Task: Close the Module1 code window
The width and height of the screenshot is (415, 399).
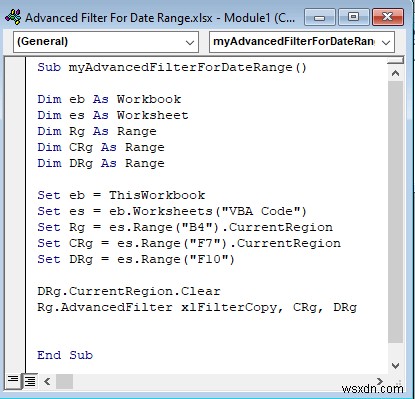Action: [388, 17]
